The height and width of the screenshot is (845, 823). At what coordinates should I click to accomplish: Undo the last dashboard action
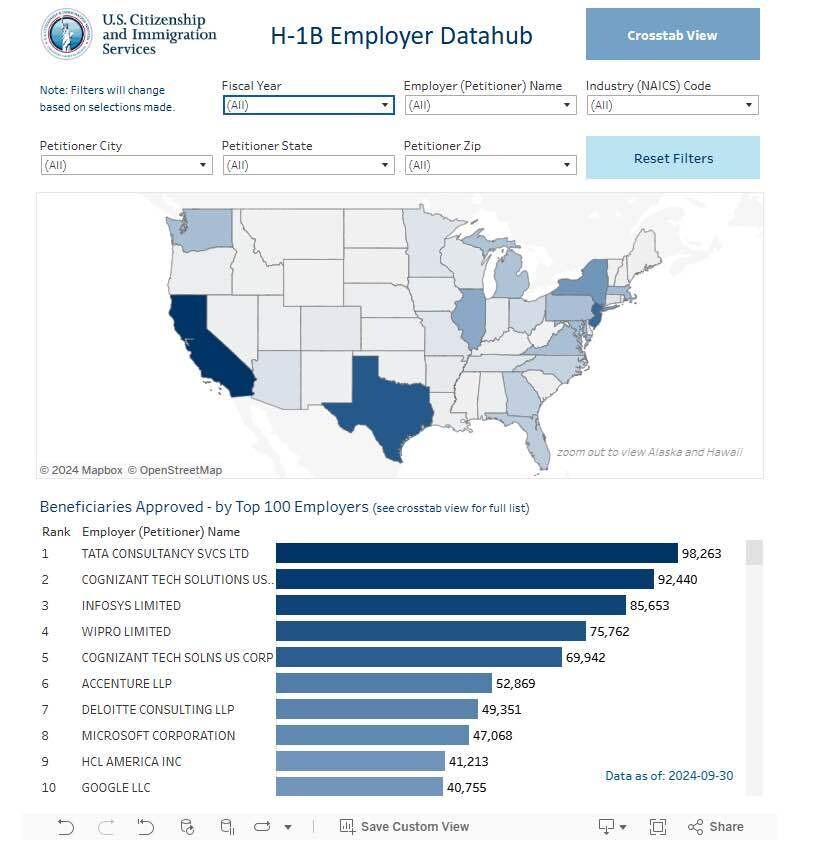coord(65,827)
